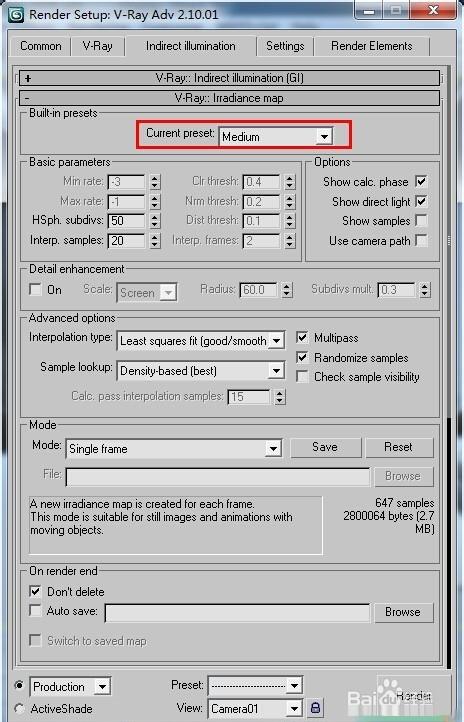Image resolution: width=464 pixels, height=722 pixels.
Task: Open the Mode dropdown showing Single frame
Action: [174, 448]
